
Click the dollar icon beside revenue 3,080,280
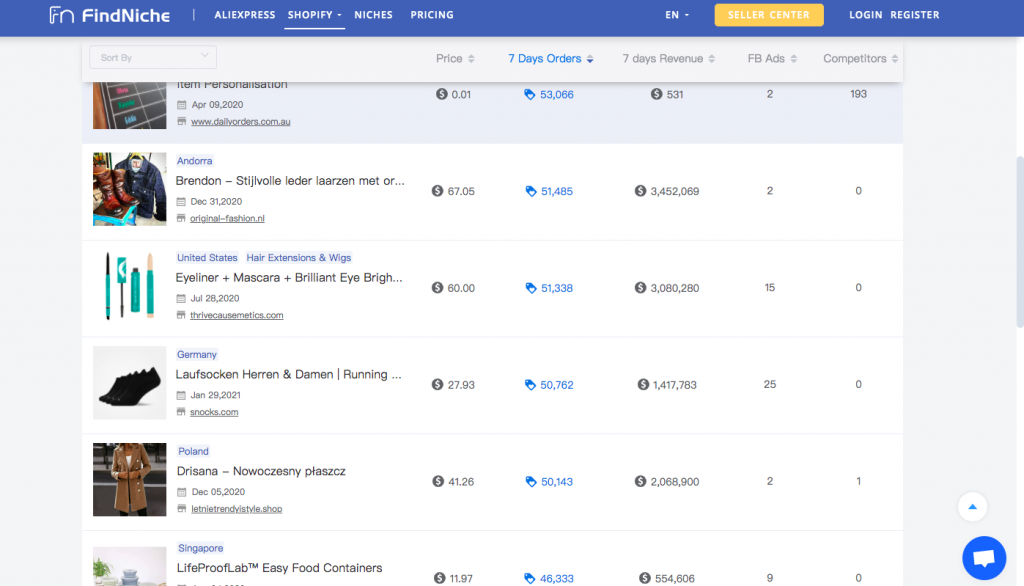[640, 287]
